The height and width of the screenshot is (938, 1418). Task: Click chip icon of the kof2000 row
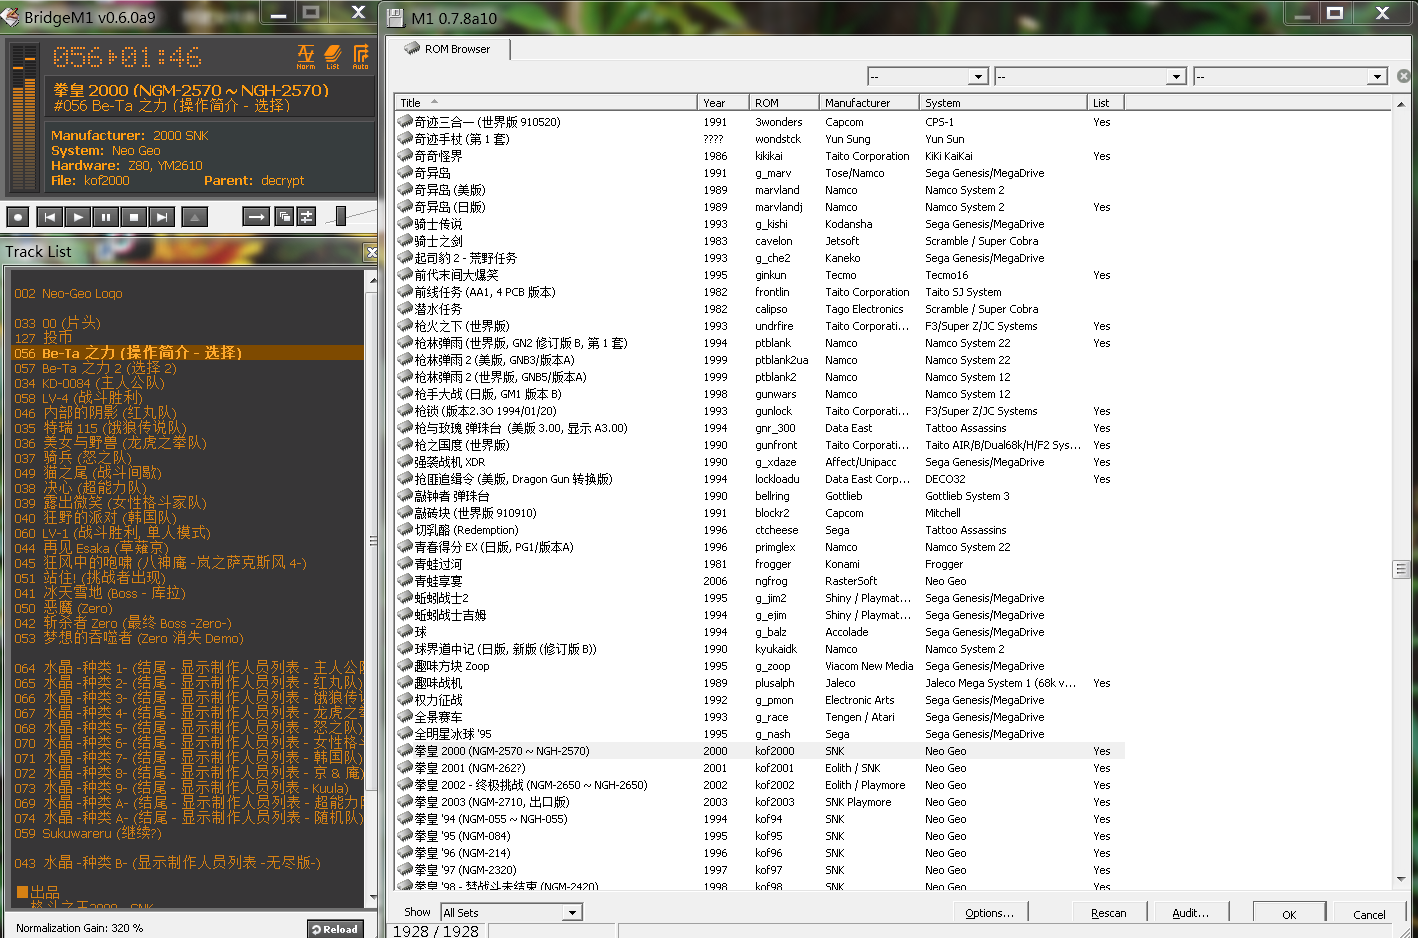pyautogui.click(x=405, y=750)
